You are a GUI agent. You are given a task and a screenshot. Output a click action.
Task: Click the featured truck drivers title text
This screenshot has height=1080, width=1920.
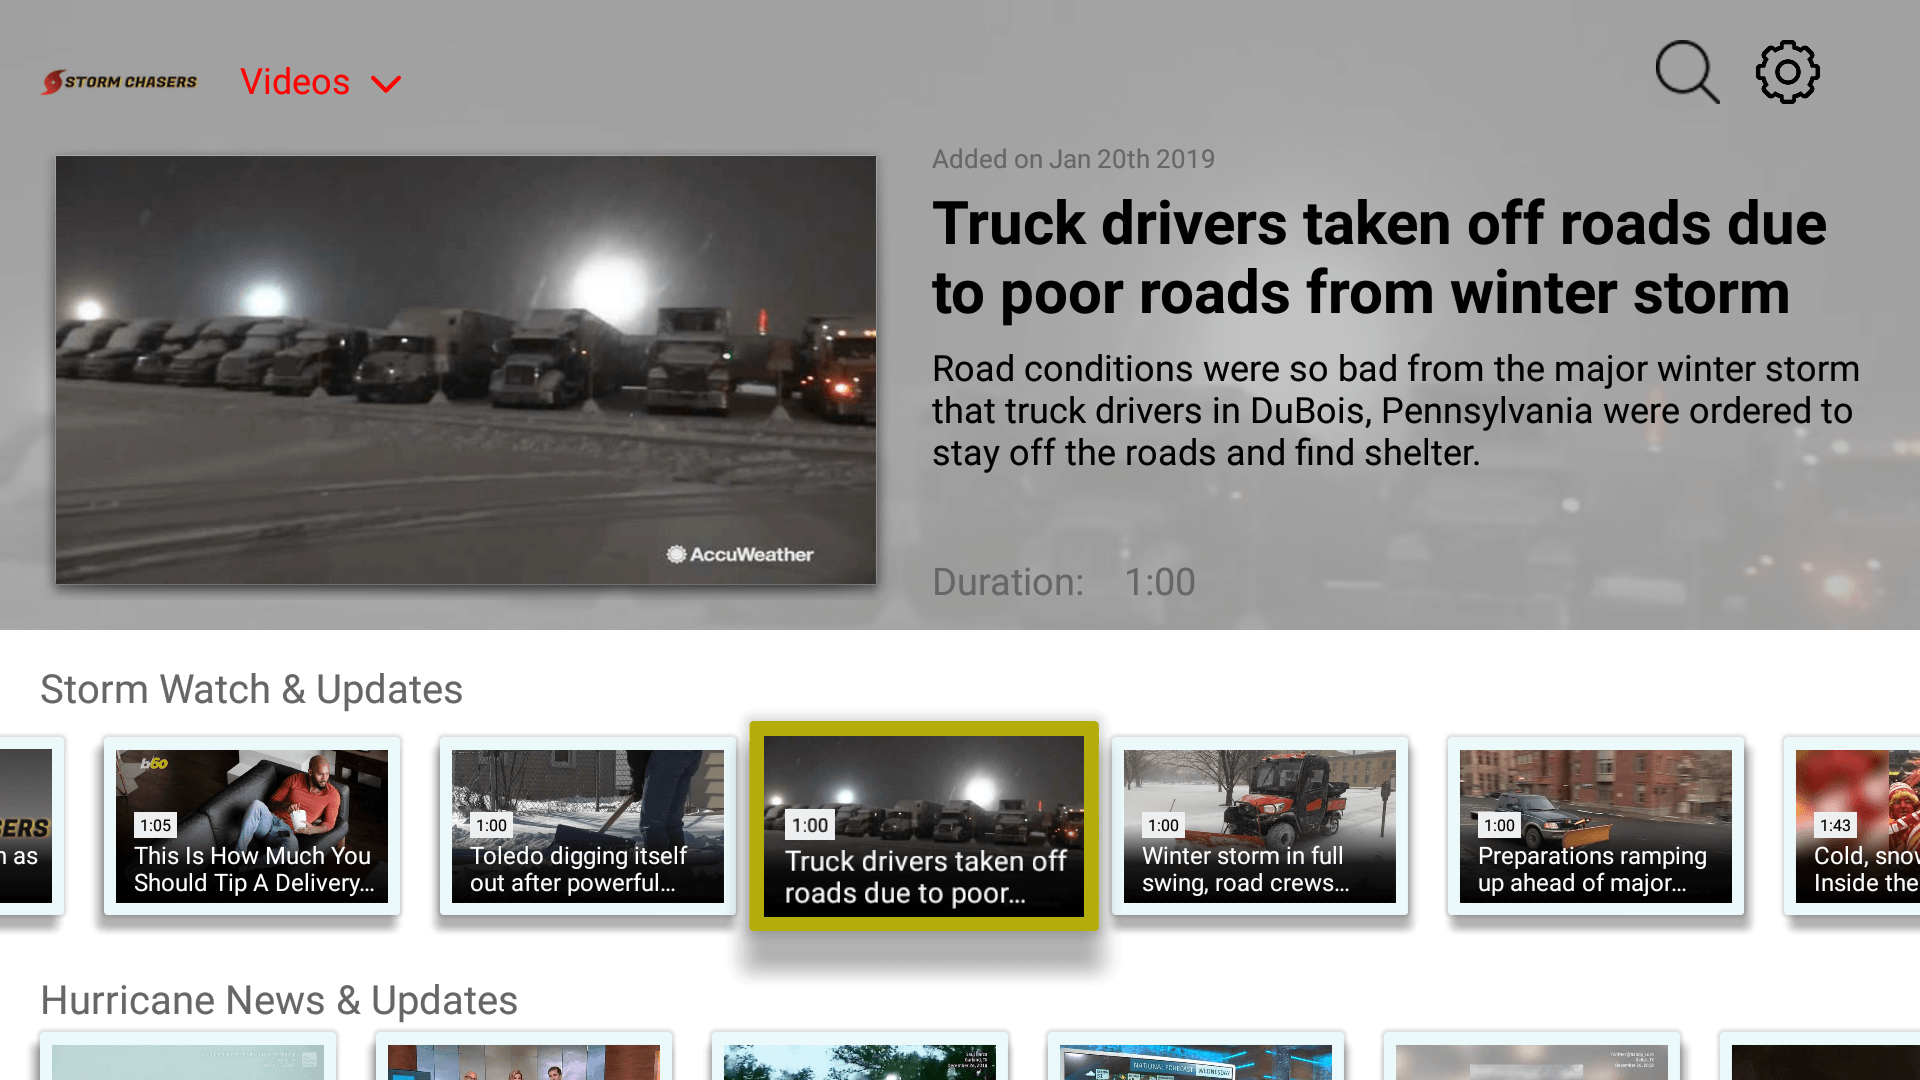pyautogui.click(x=1378, y=258)
